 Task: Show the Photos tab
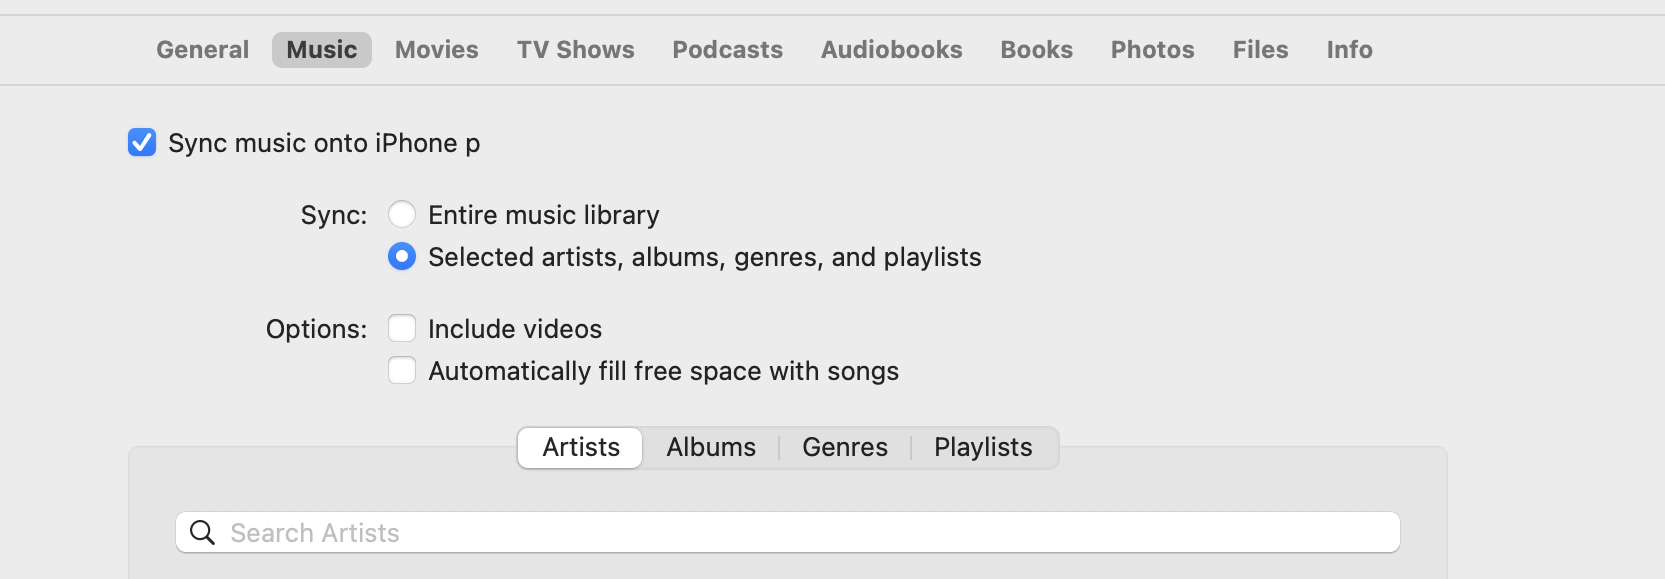click(x=1152, y=50)
